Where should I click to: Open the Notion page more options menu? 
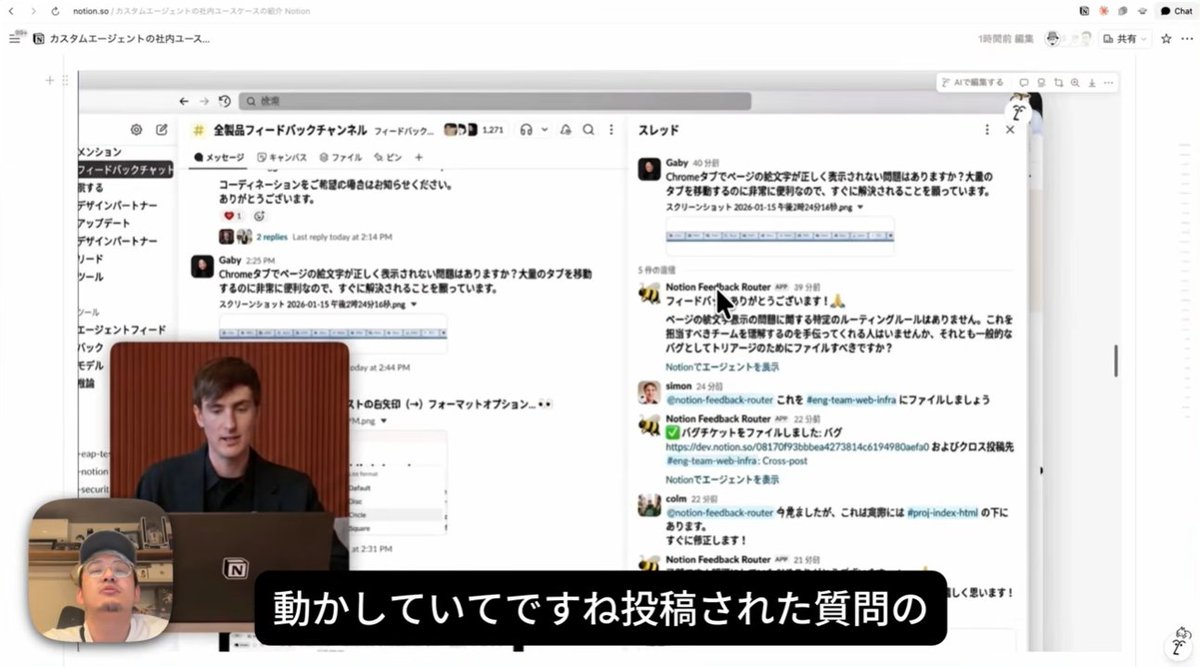coord(1186,39)
